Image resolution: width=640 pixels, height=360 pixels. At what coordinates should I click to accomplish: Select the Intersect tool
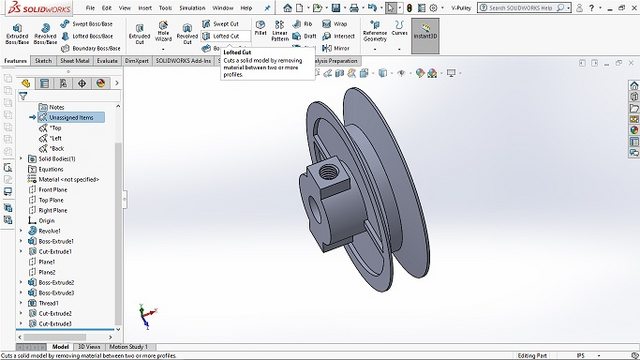tap(338, 36)
